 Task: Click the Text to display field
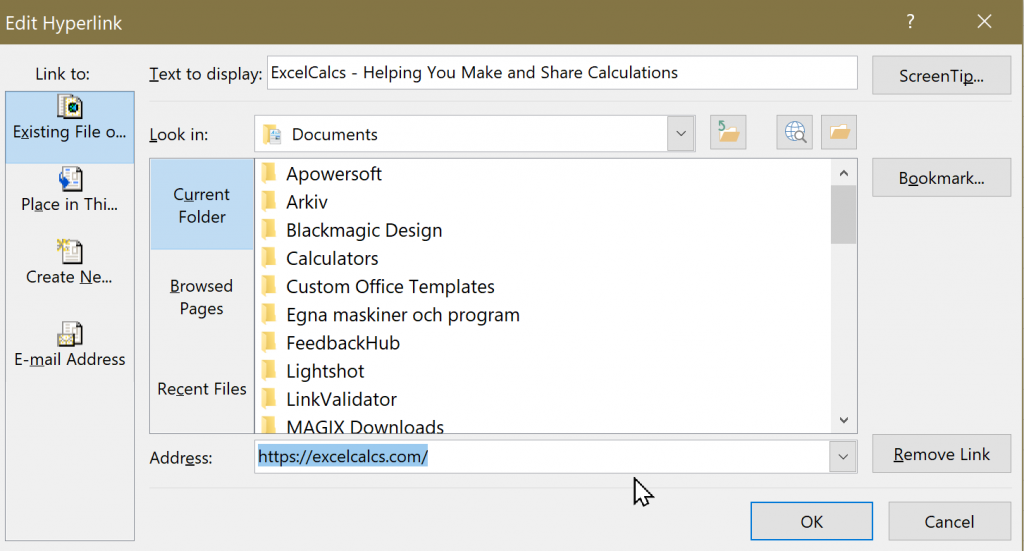[x=562, y=72]
